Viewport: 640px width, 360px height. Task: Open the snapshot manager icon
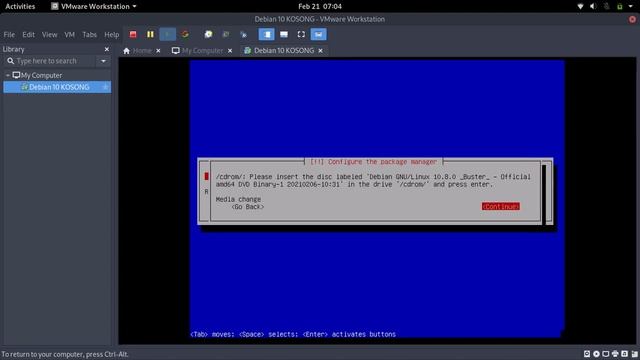(x=243, y=35)
